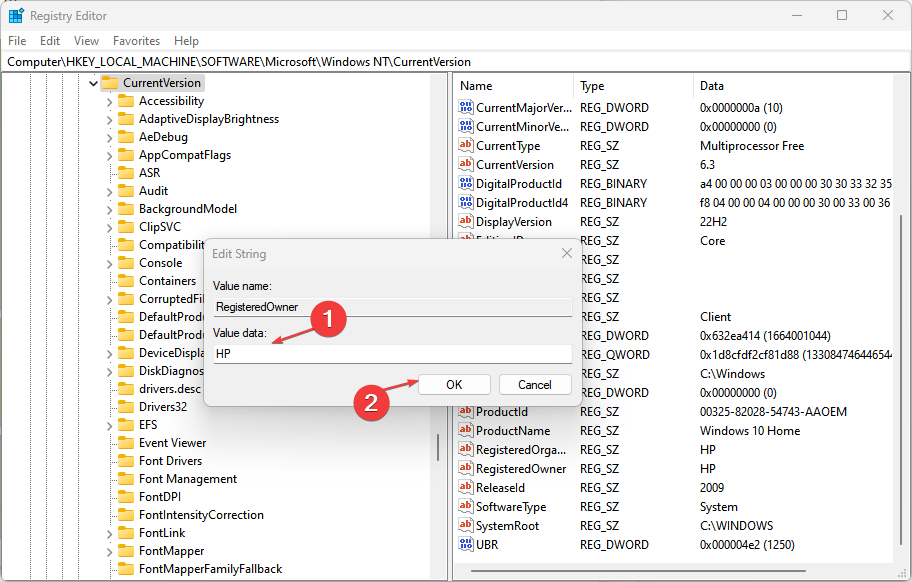The image size is (912, 582).
Task: Click the data 'Windows 10 Home'
Action: [750, 431]
